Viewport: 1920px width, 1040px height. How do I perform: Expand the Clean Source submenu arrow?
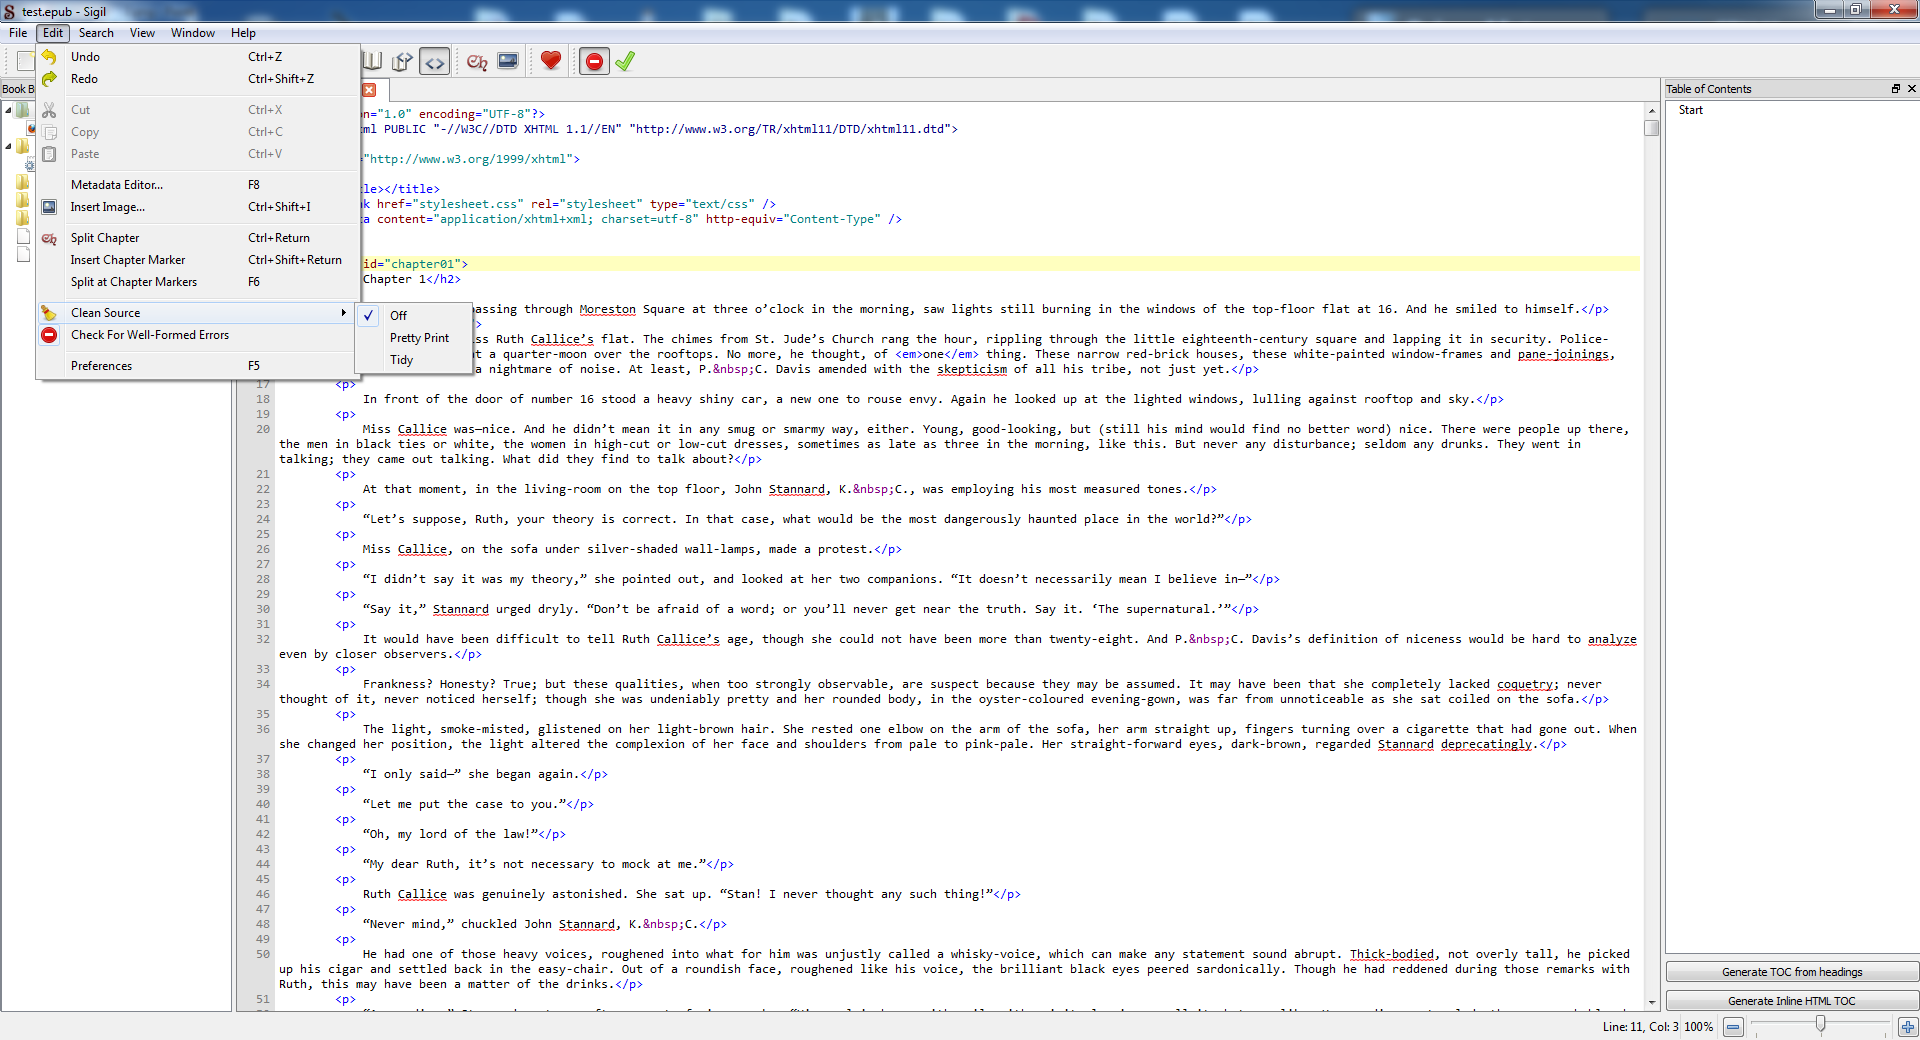[x=344, y=313]
